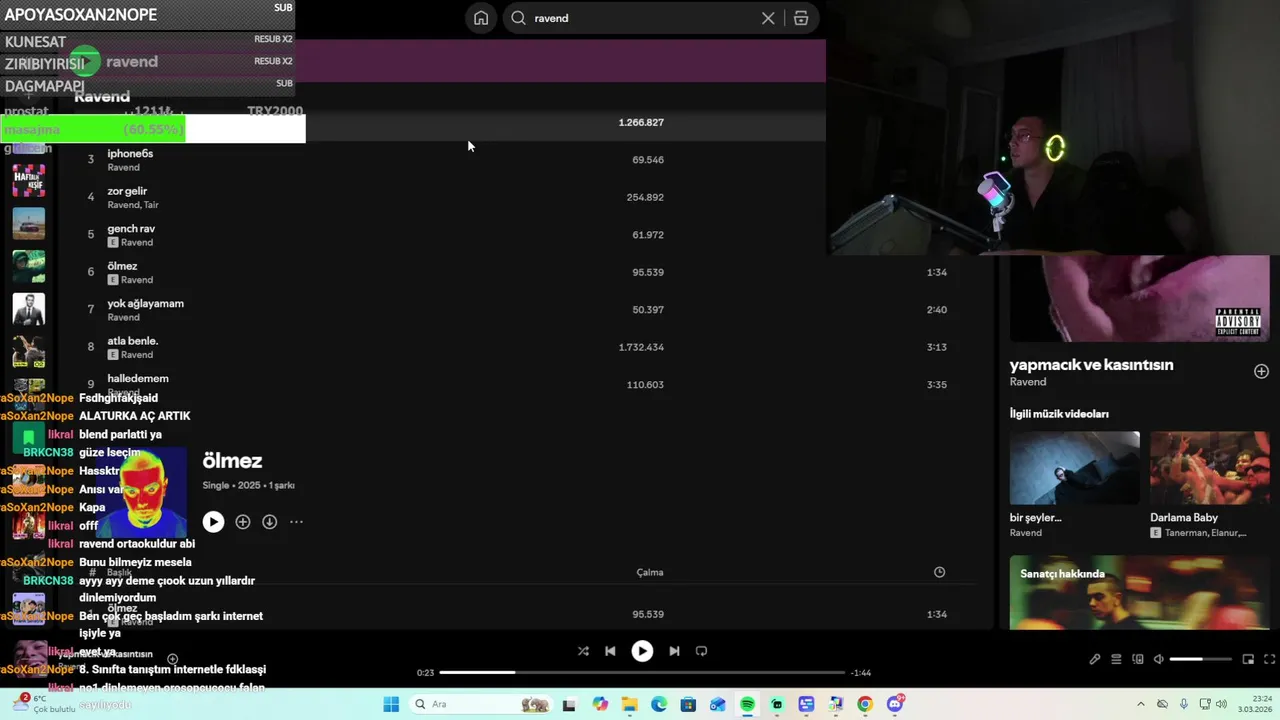The height and width of the screenshot is (720, 1280).
Task: Skip to next track
Action: tap(674, 651)
